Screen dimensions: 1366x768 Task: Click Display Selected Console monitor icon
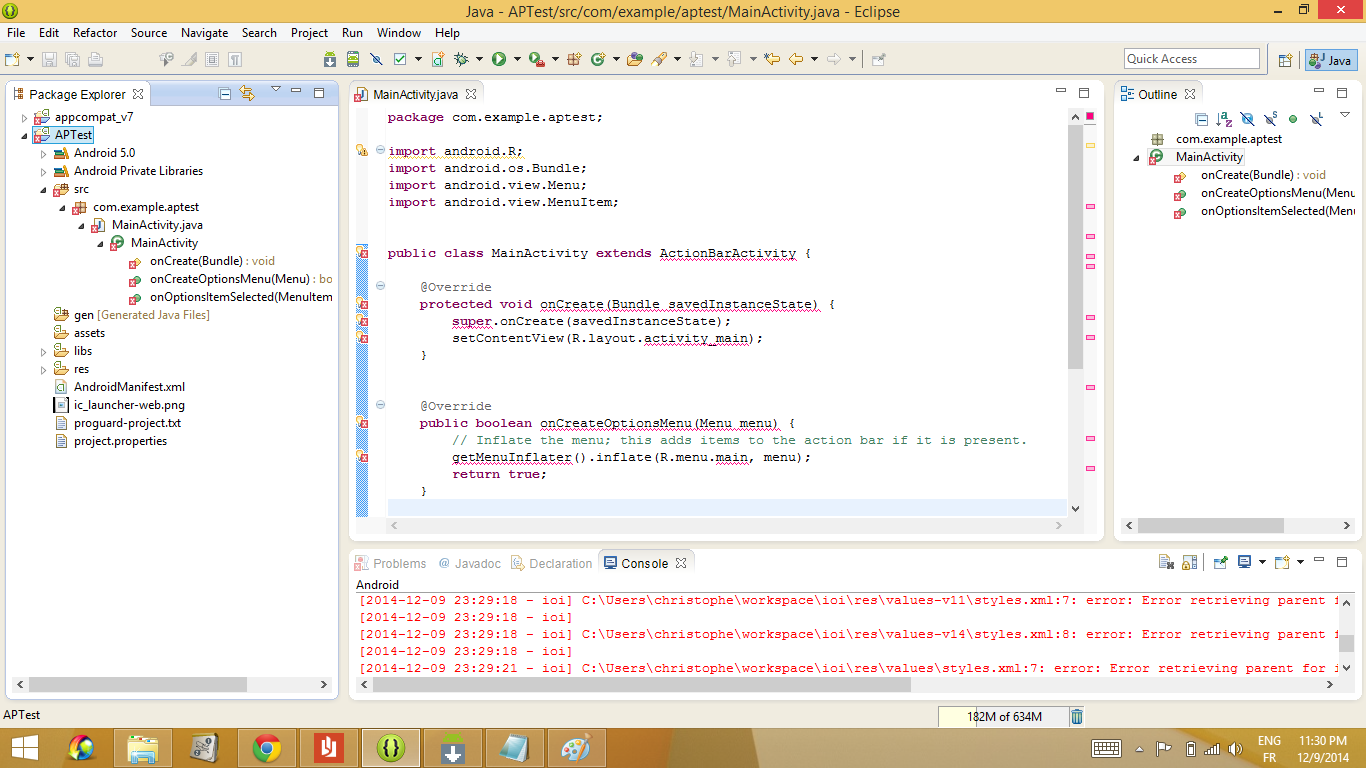pyautogui.click(x=1245, y=562)
